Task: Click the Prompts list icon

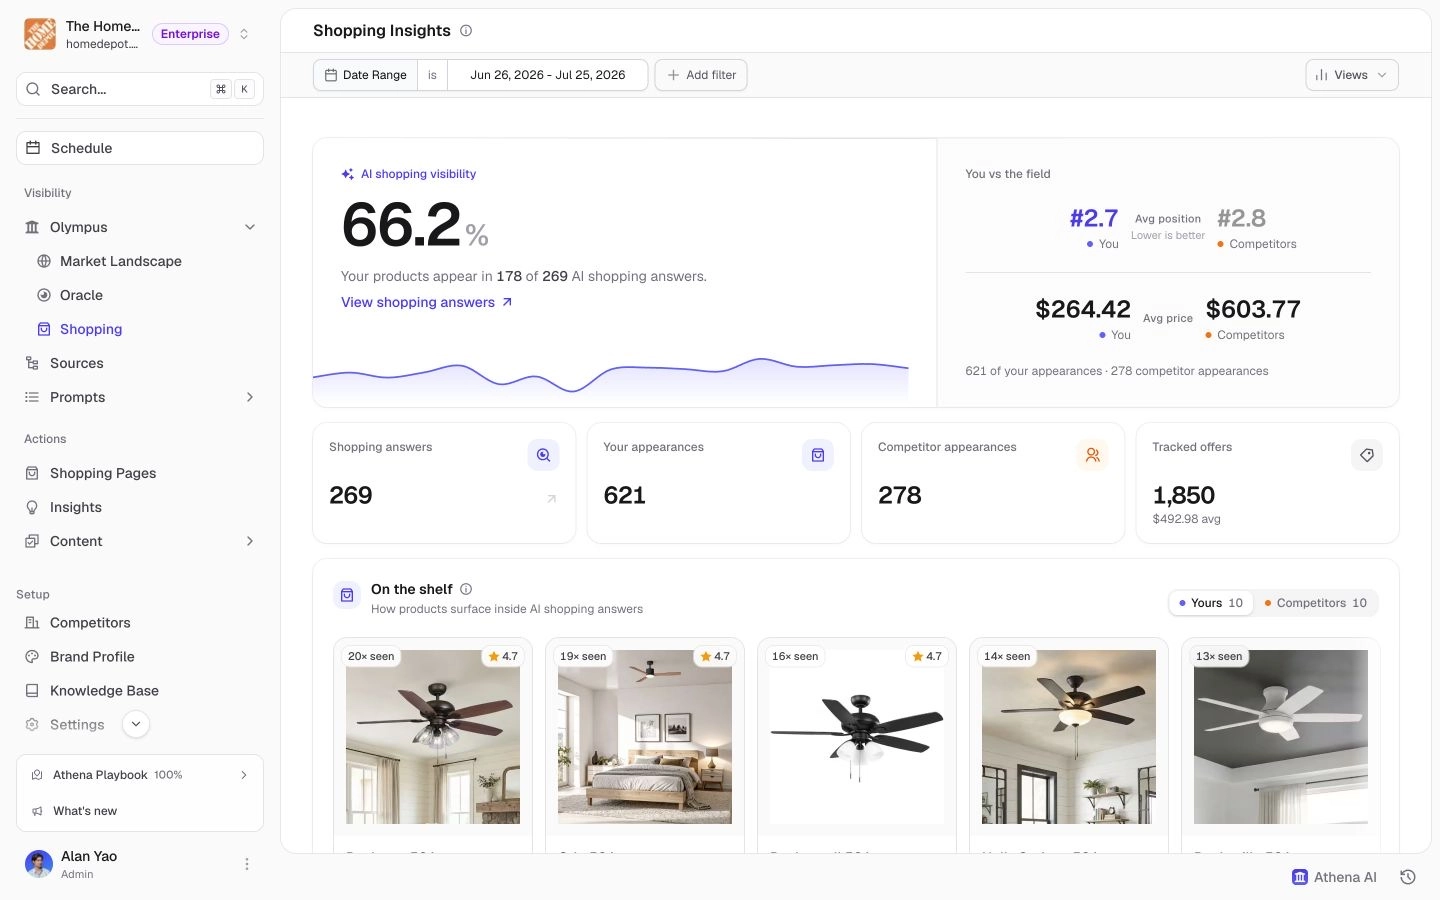Action: point(32,397)
